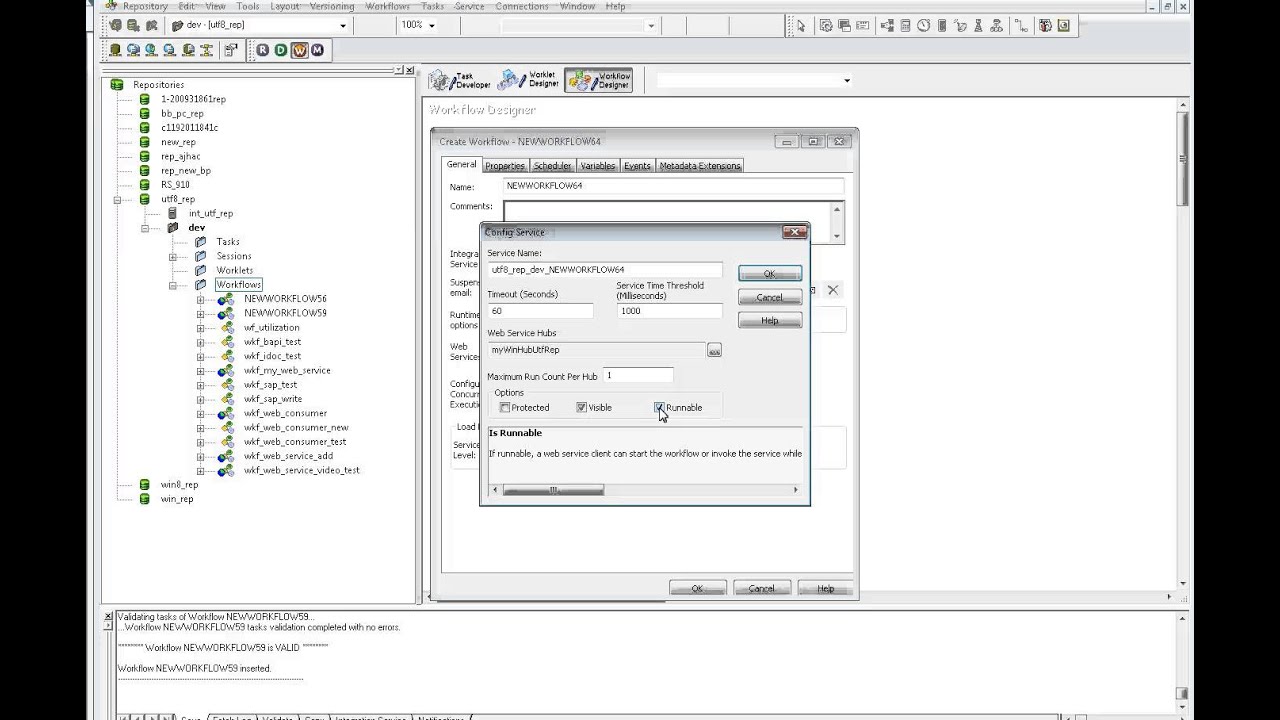Viewport: 1280px width, 720px height.
Task: Enable the Protected checkbox
Action: 505,407
